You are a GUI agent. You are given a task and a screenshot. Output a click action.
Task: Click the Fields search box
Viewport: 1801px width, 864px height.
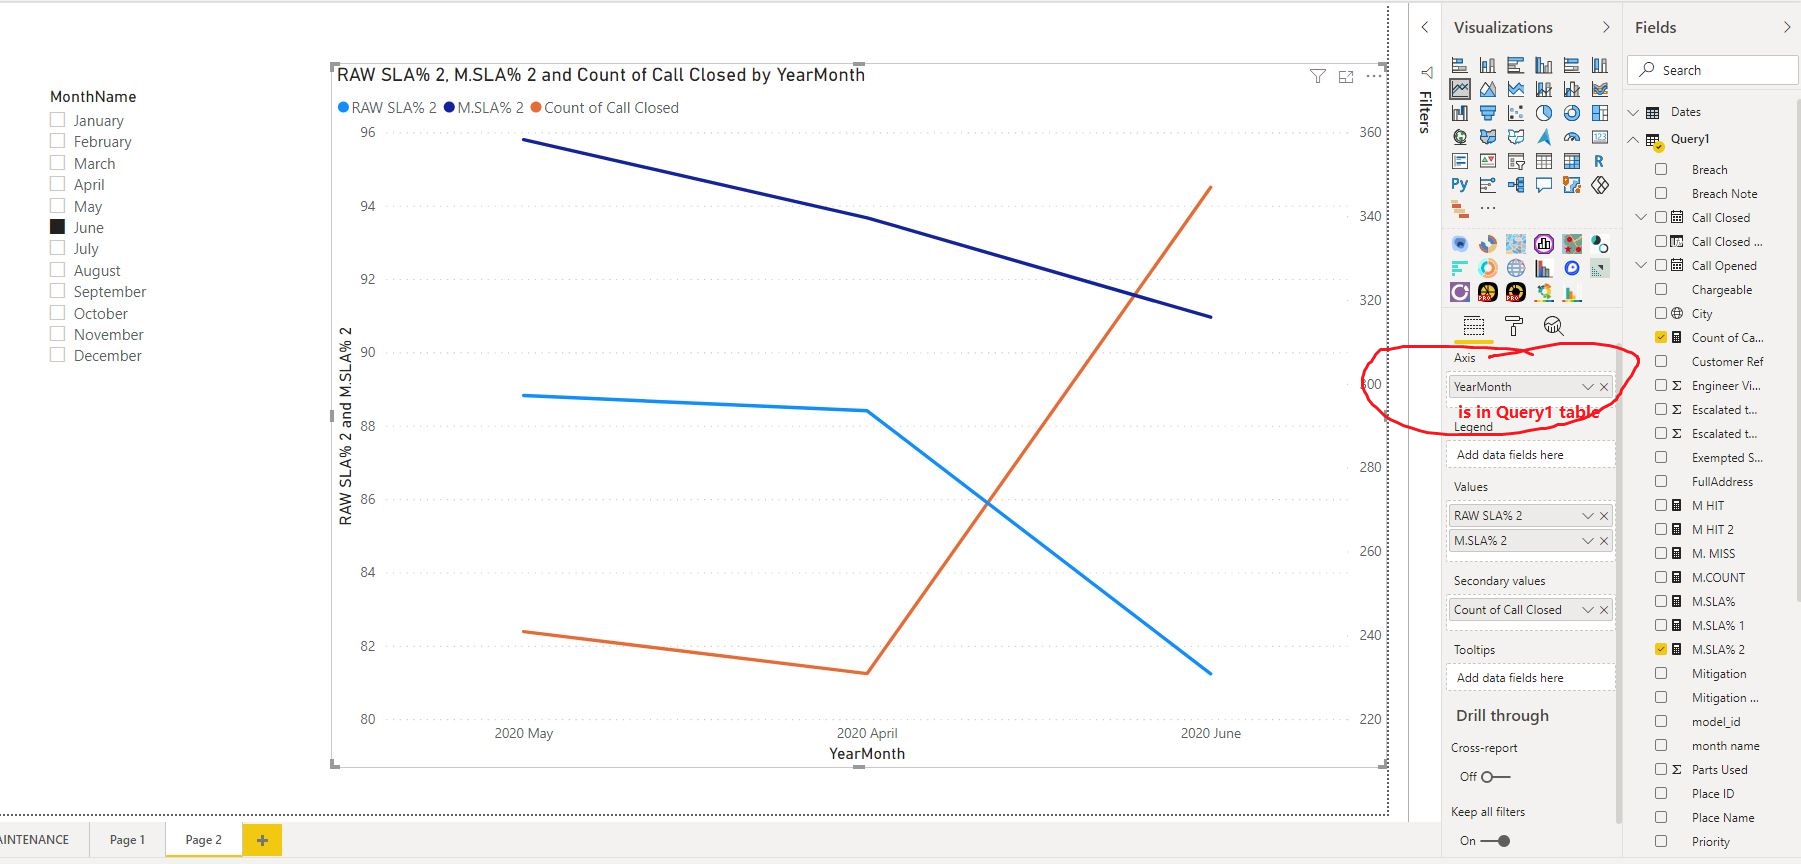pos(1712,70)
